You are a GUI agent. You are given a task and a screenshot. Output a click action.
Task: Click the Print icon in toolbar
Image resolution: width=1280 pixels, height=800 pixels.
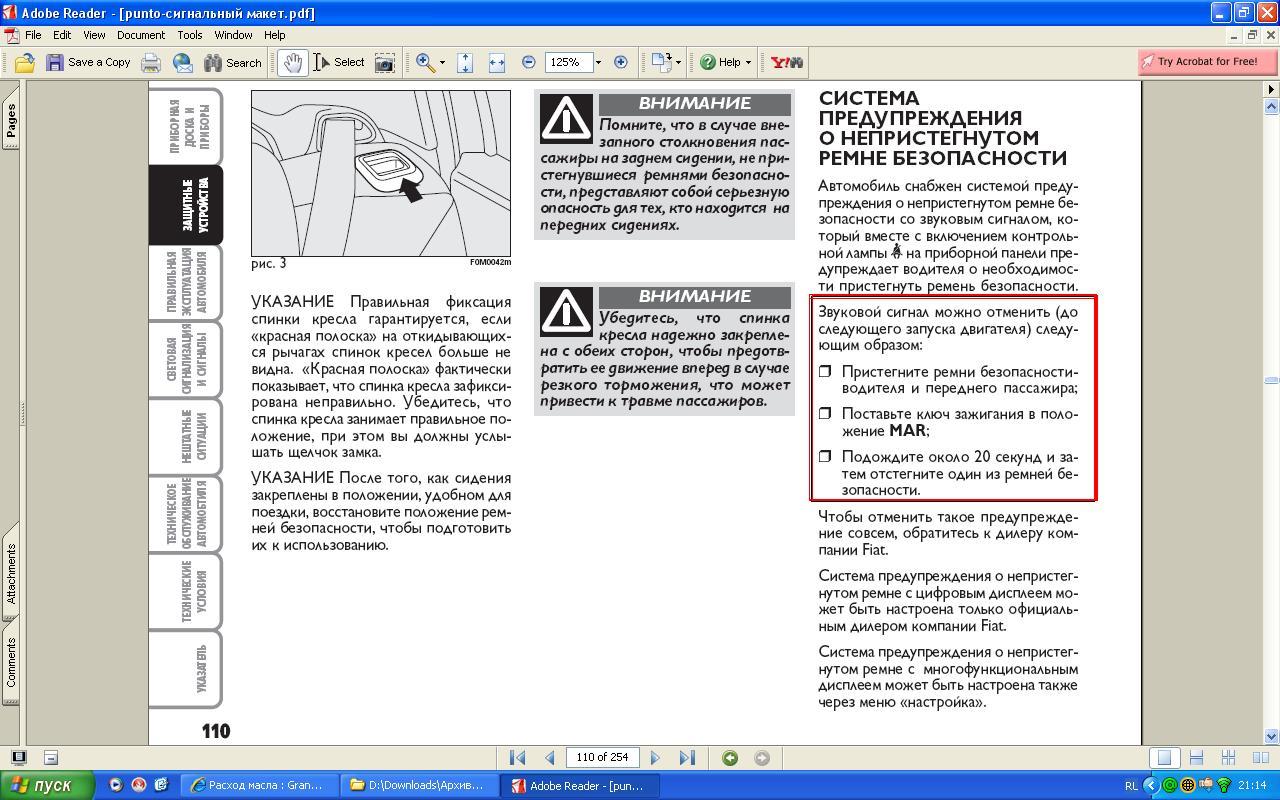click(151, 62)
